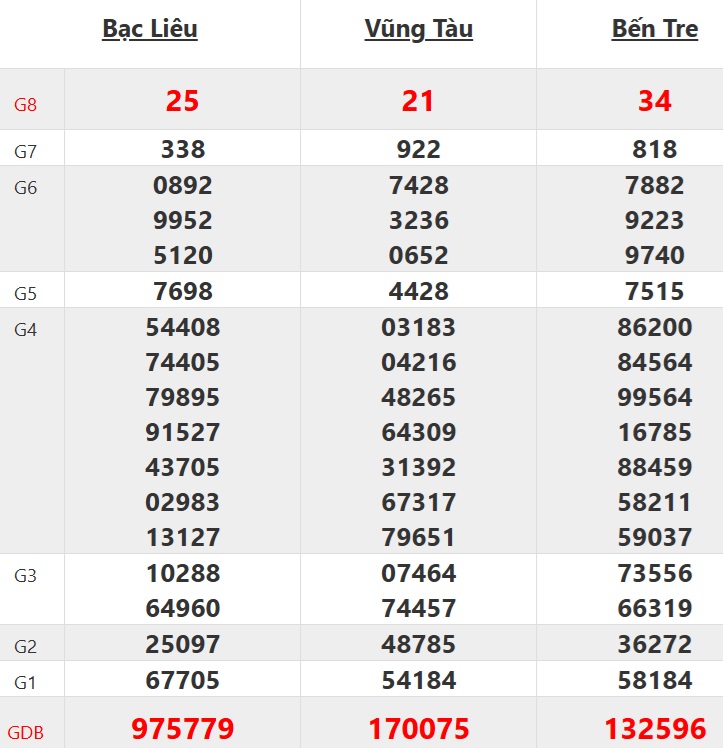
Task: Select the red G8 number 21
Action: [418, 101]
